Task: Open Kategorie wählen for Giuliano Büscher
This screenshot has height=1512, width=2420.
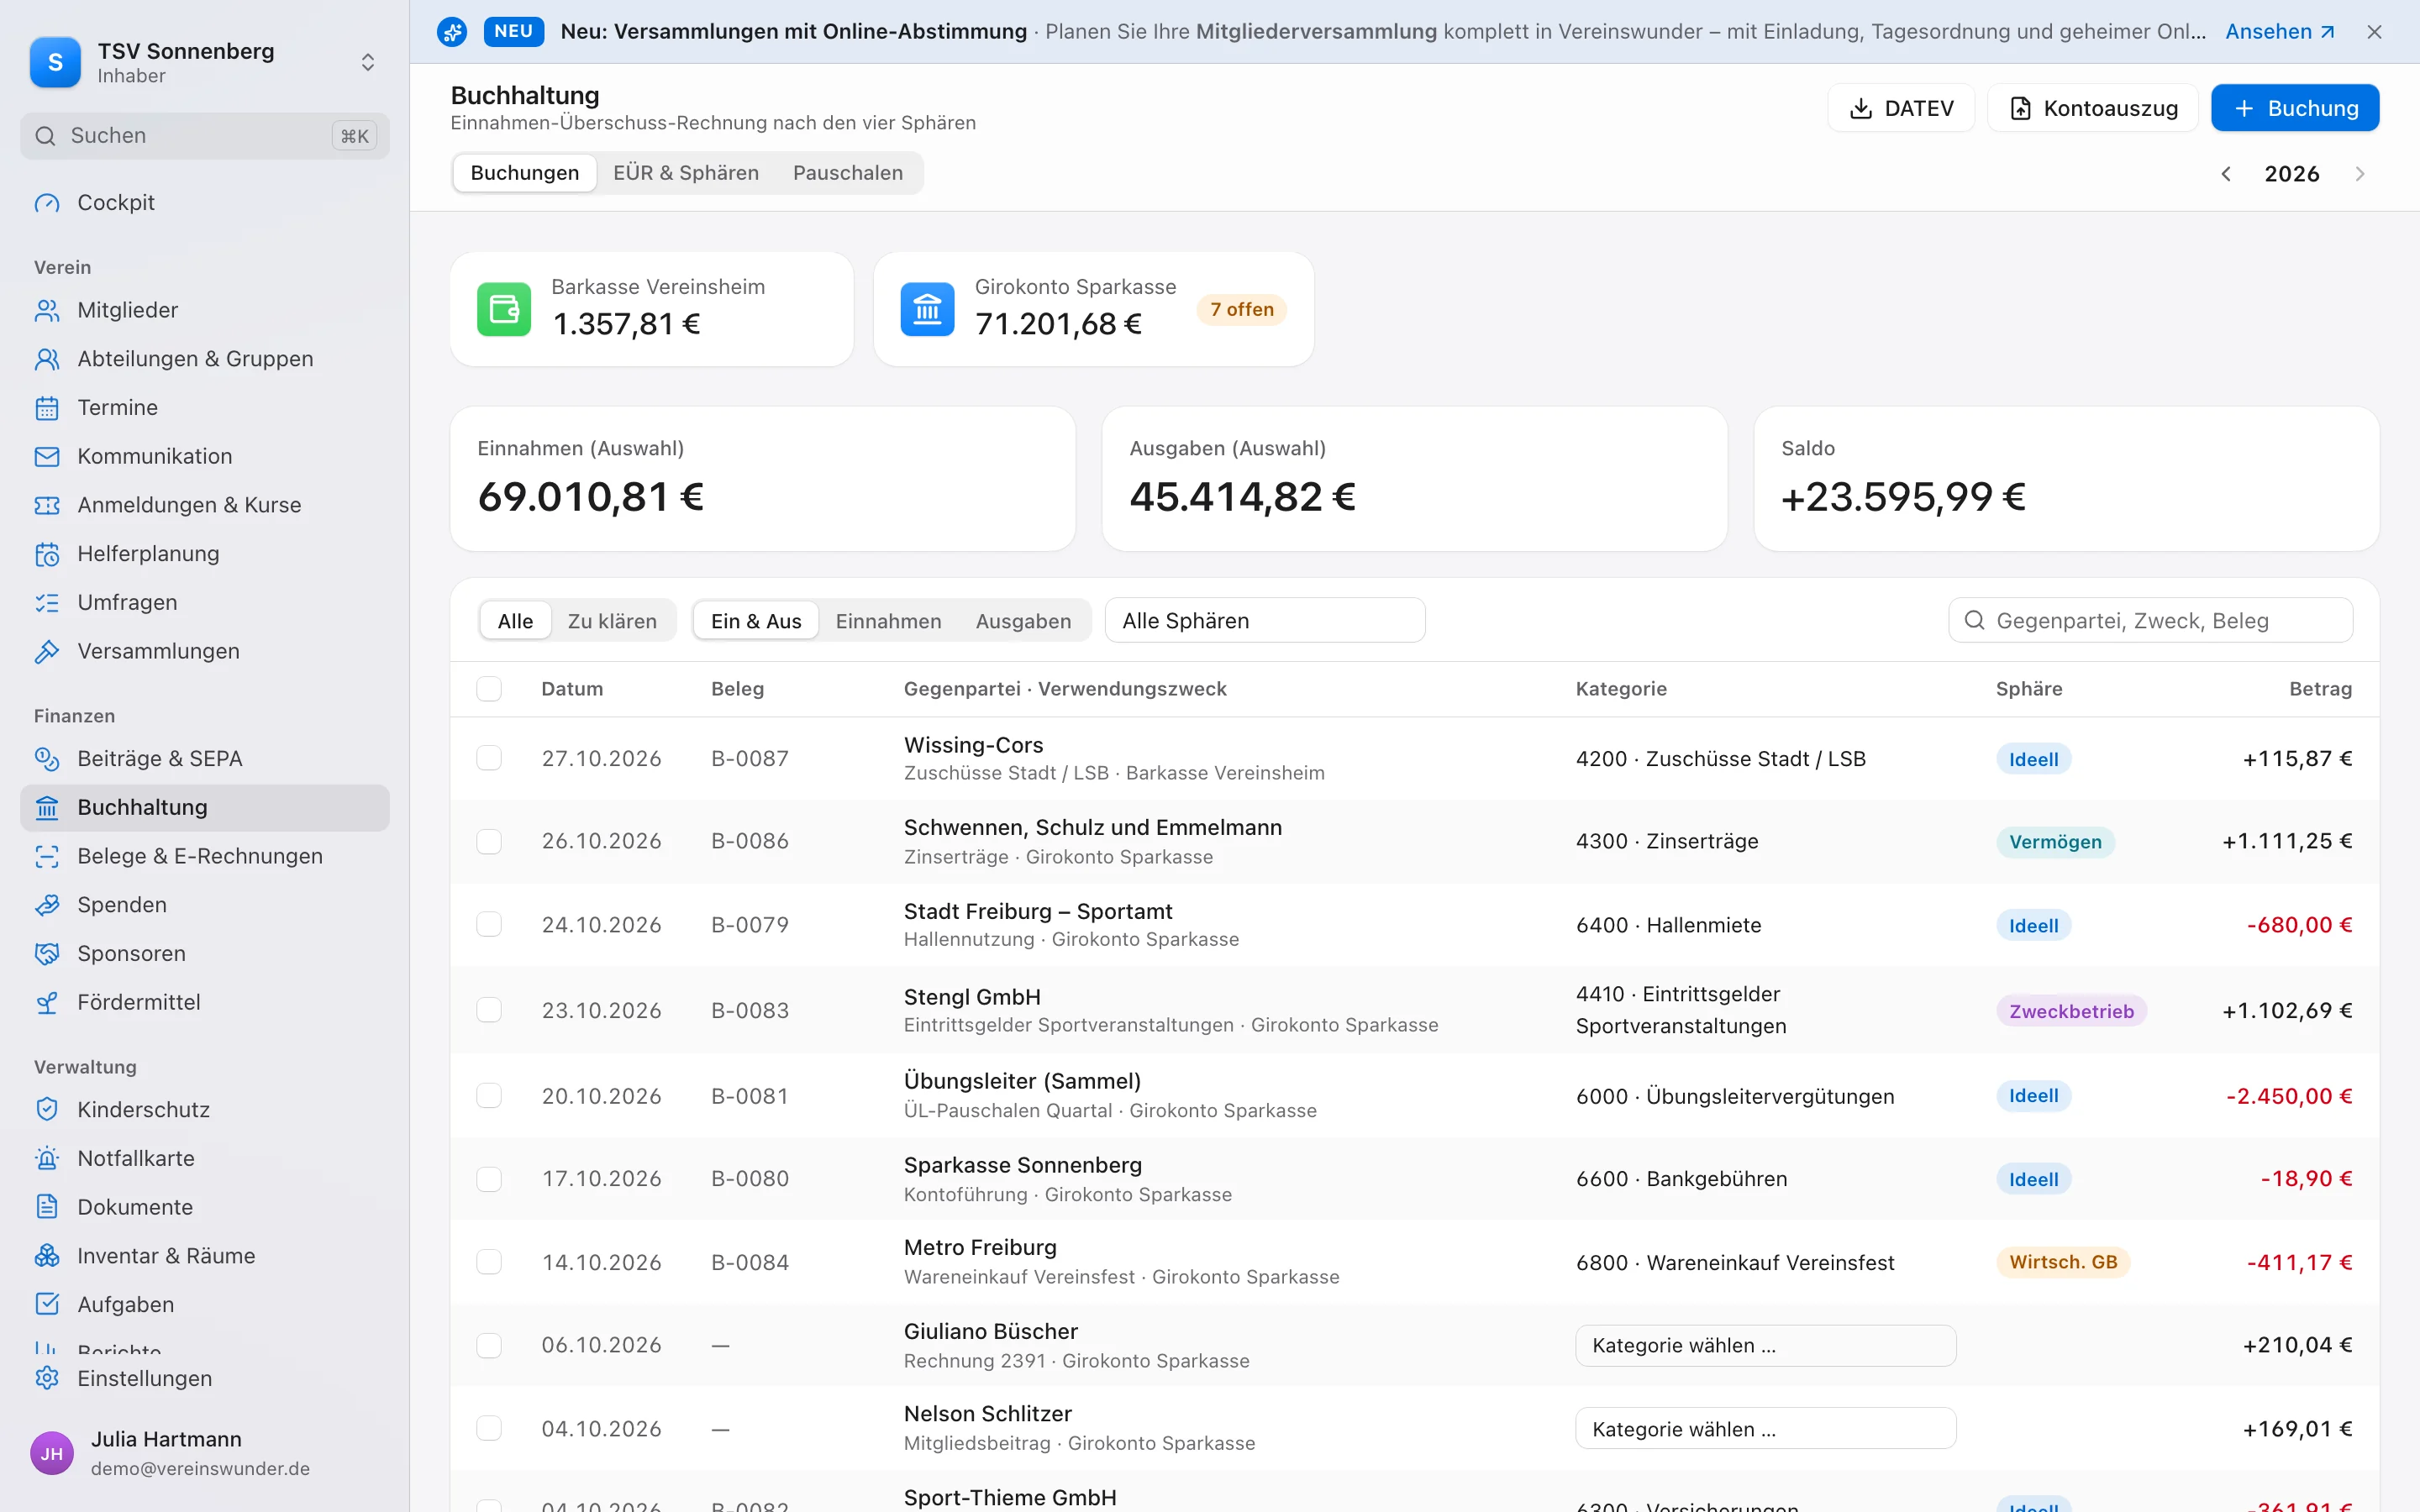Action: pos(1765,1346)
